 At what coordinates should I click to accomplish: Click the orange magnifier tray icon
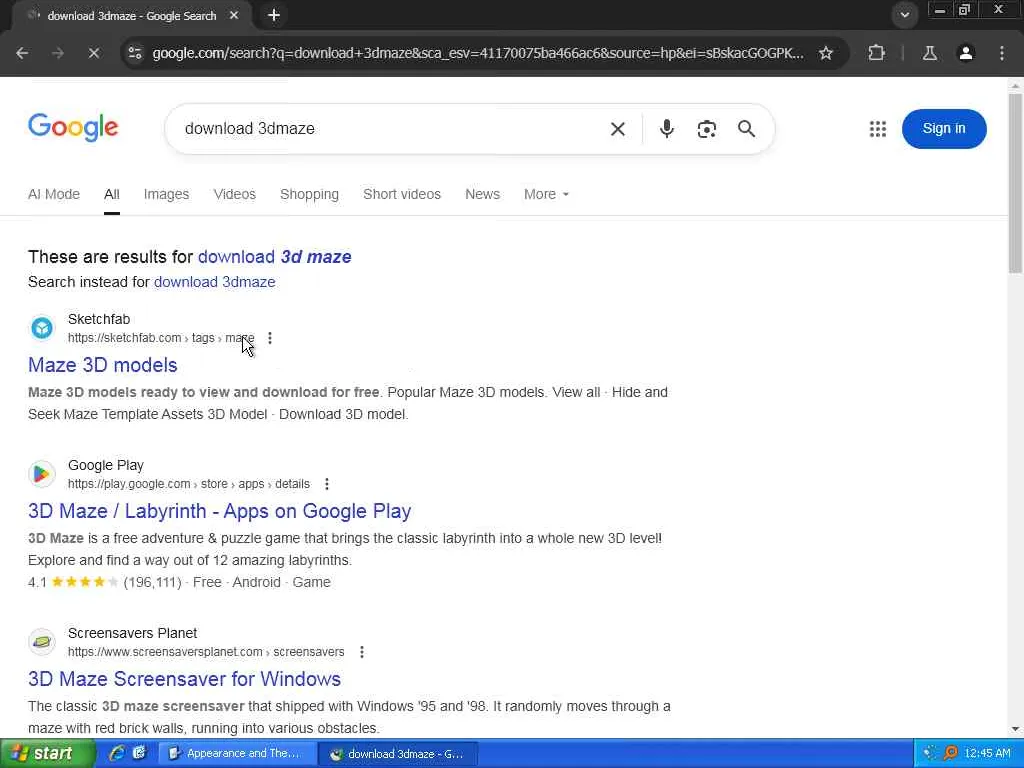pyautogui.click(x=950, y=753)
